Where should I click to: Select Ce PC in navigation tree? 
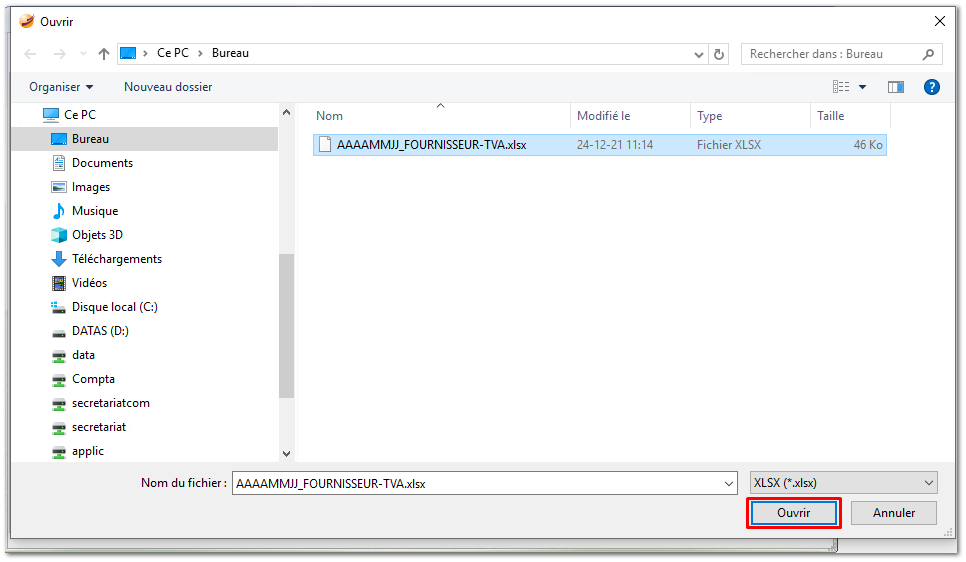tap(80, 115)
